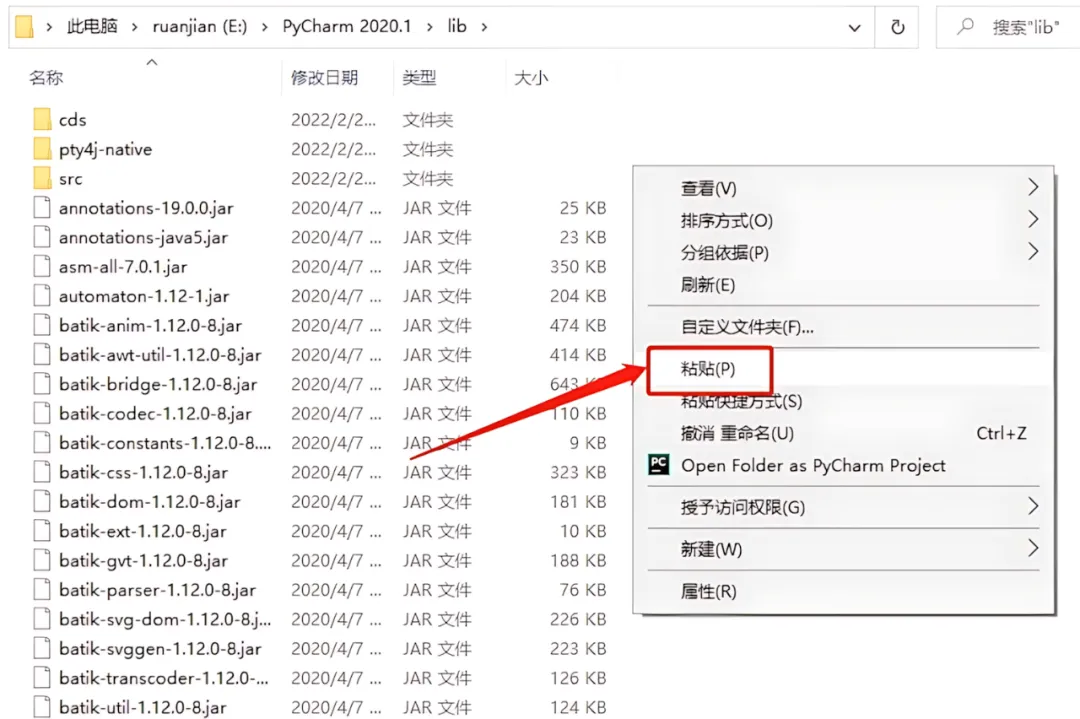Click PyCharm PC icon in context menu
The height and width of the screenshot is (719, 1080).
click(658, 465)
